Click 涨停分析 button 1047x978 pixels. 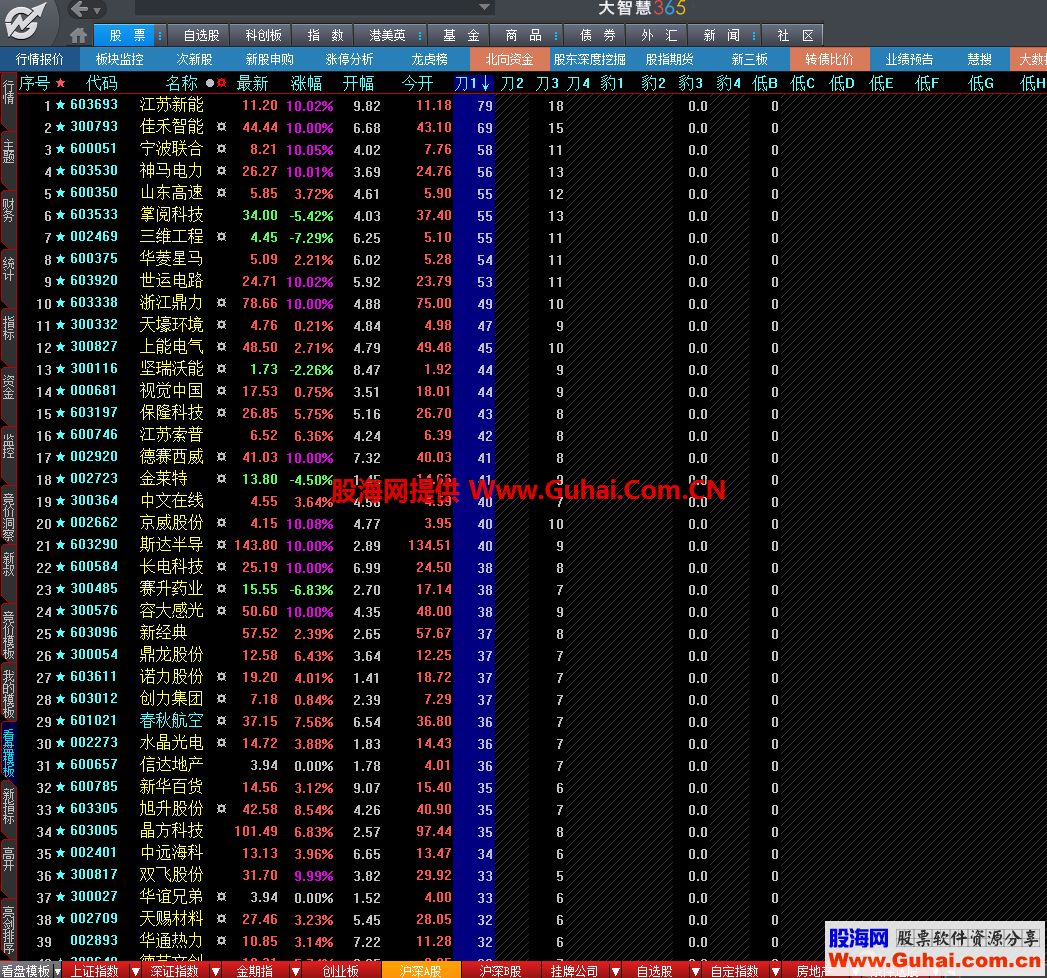[349, 59]
